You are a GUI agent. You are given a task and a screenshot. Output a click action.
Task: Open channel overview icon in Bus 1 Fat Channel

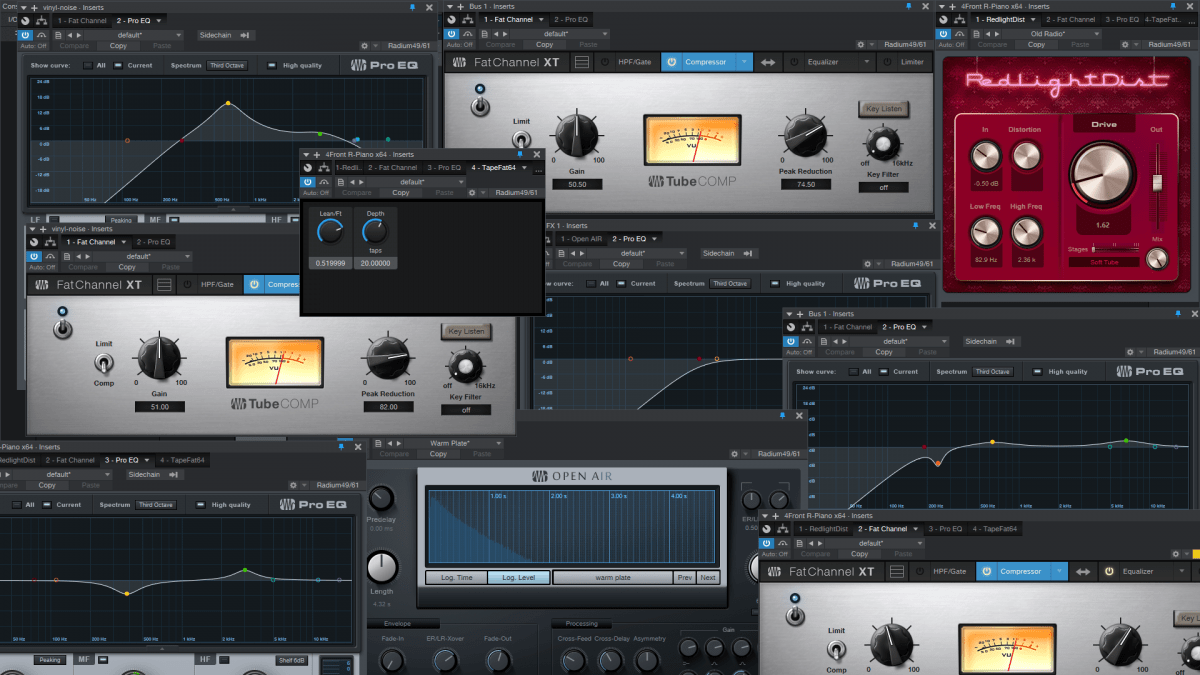click(582, 62)
